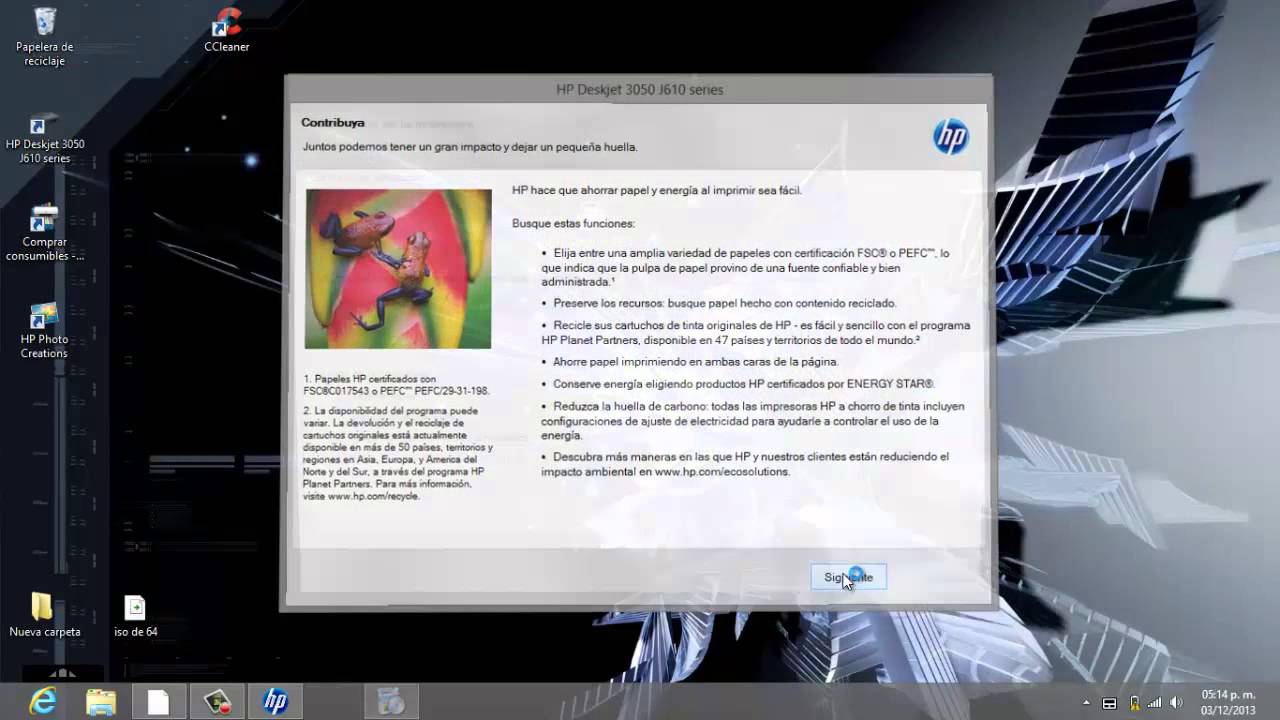Click the line 'Busque estas funciones:'
Screen dimensions: 1280x720
(573, 223)
